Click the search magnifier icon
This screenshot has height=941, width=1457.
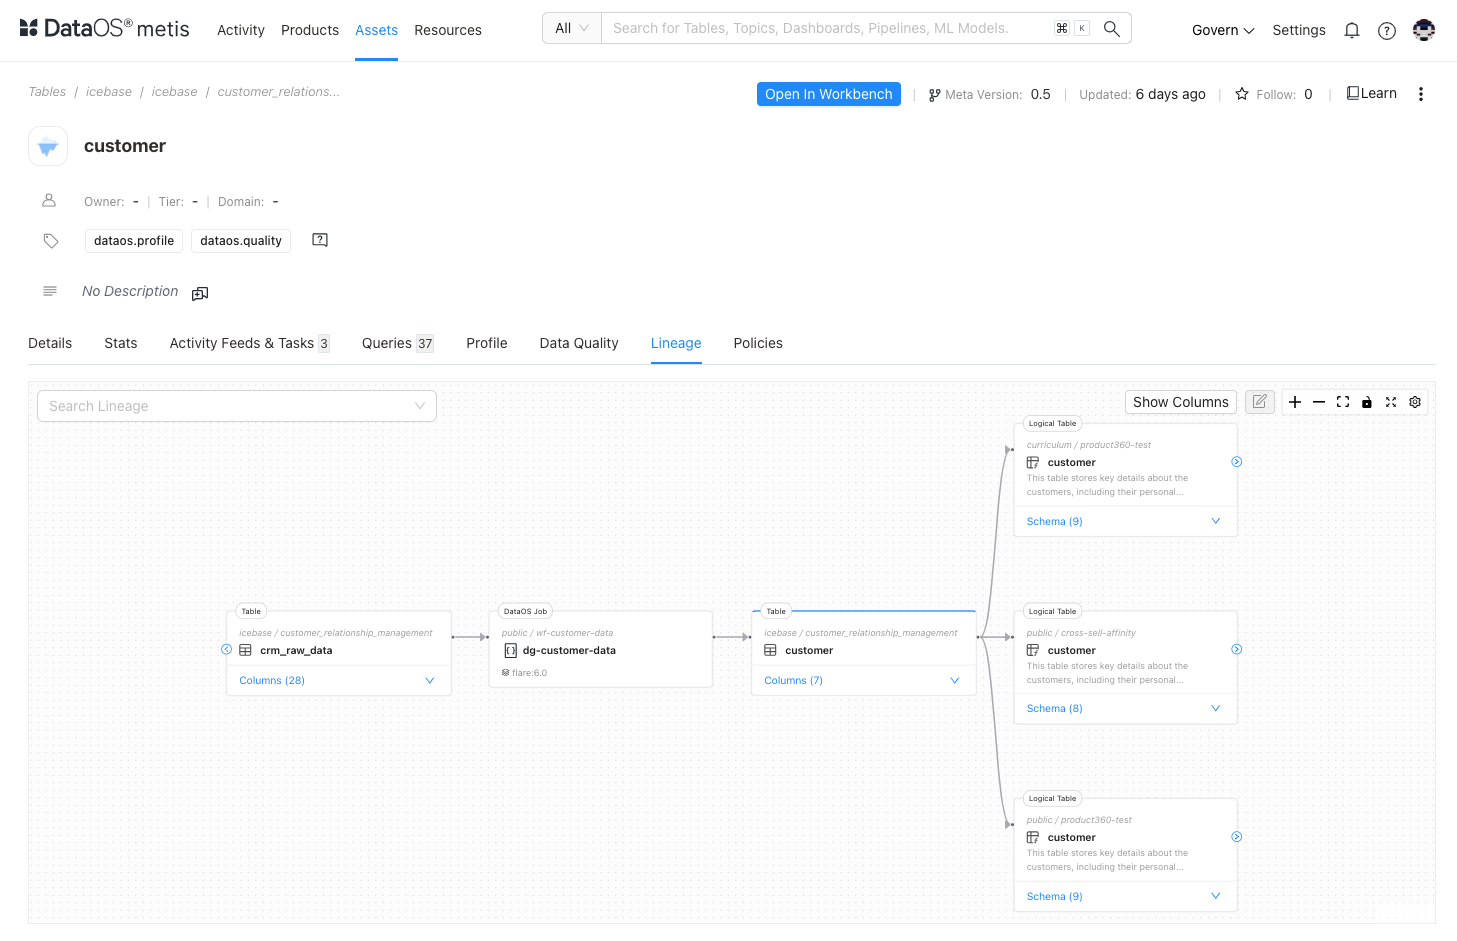[x=1111, y=29]
